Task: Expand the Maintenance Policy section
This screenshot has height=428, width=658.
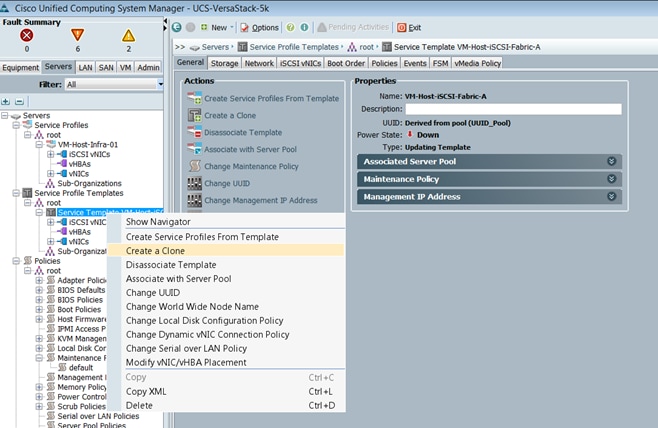Action: click(611, 179)
